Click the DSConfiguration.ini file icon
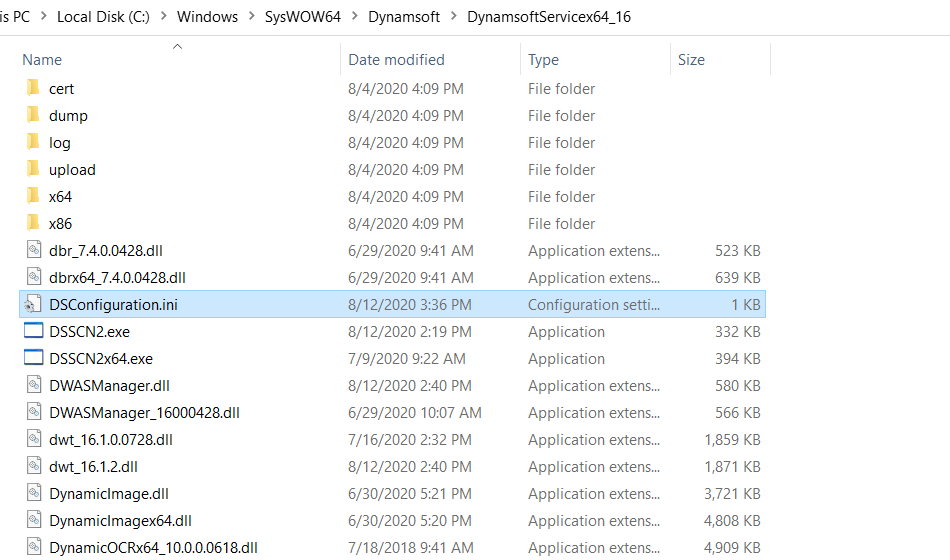 pos(34,304)
